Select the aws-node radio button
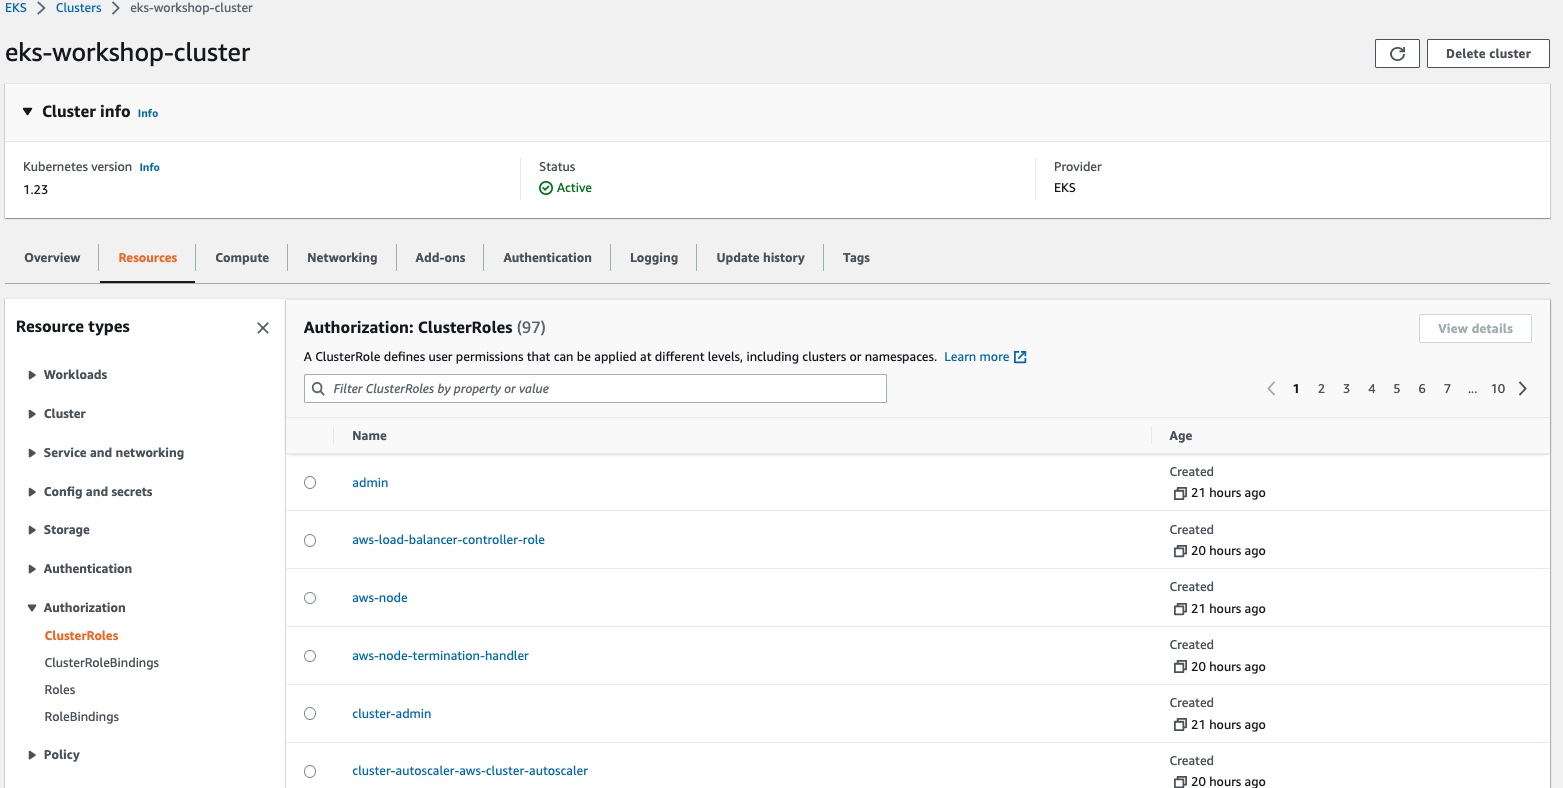1563x788 pixels. point(310,598)
